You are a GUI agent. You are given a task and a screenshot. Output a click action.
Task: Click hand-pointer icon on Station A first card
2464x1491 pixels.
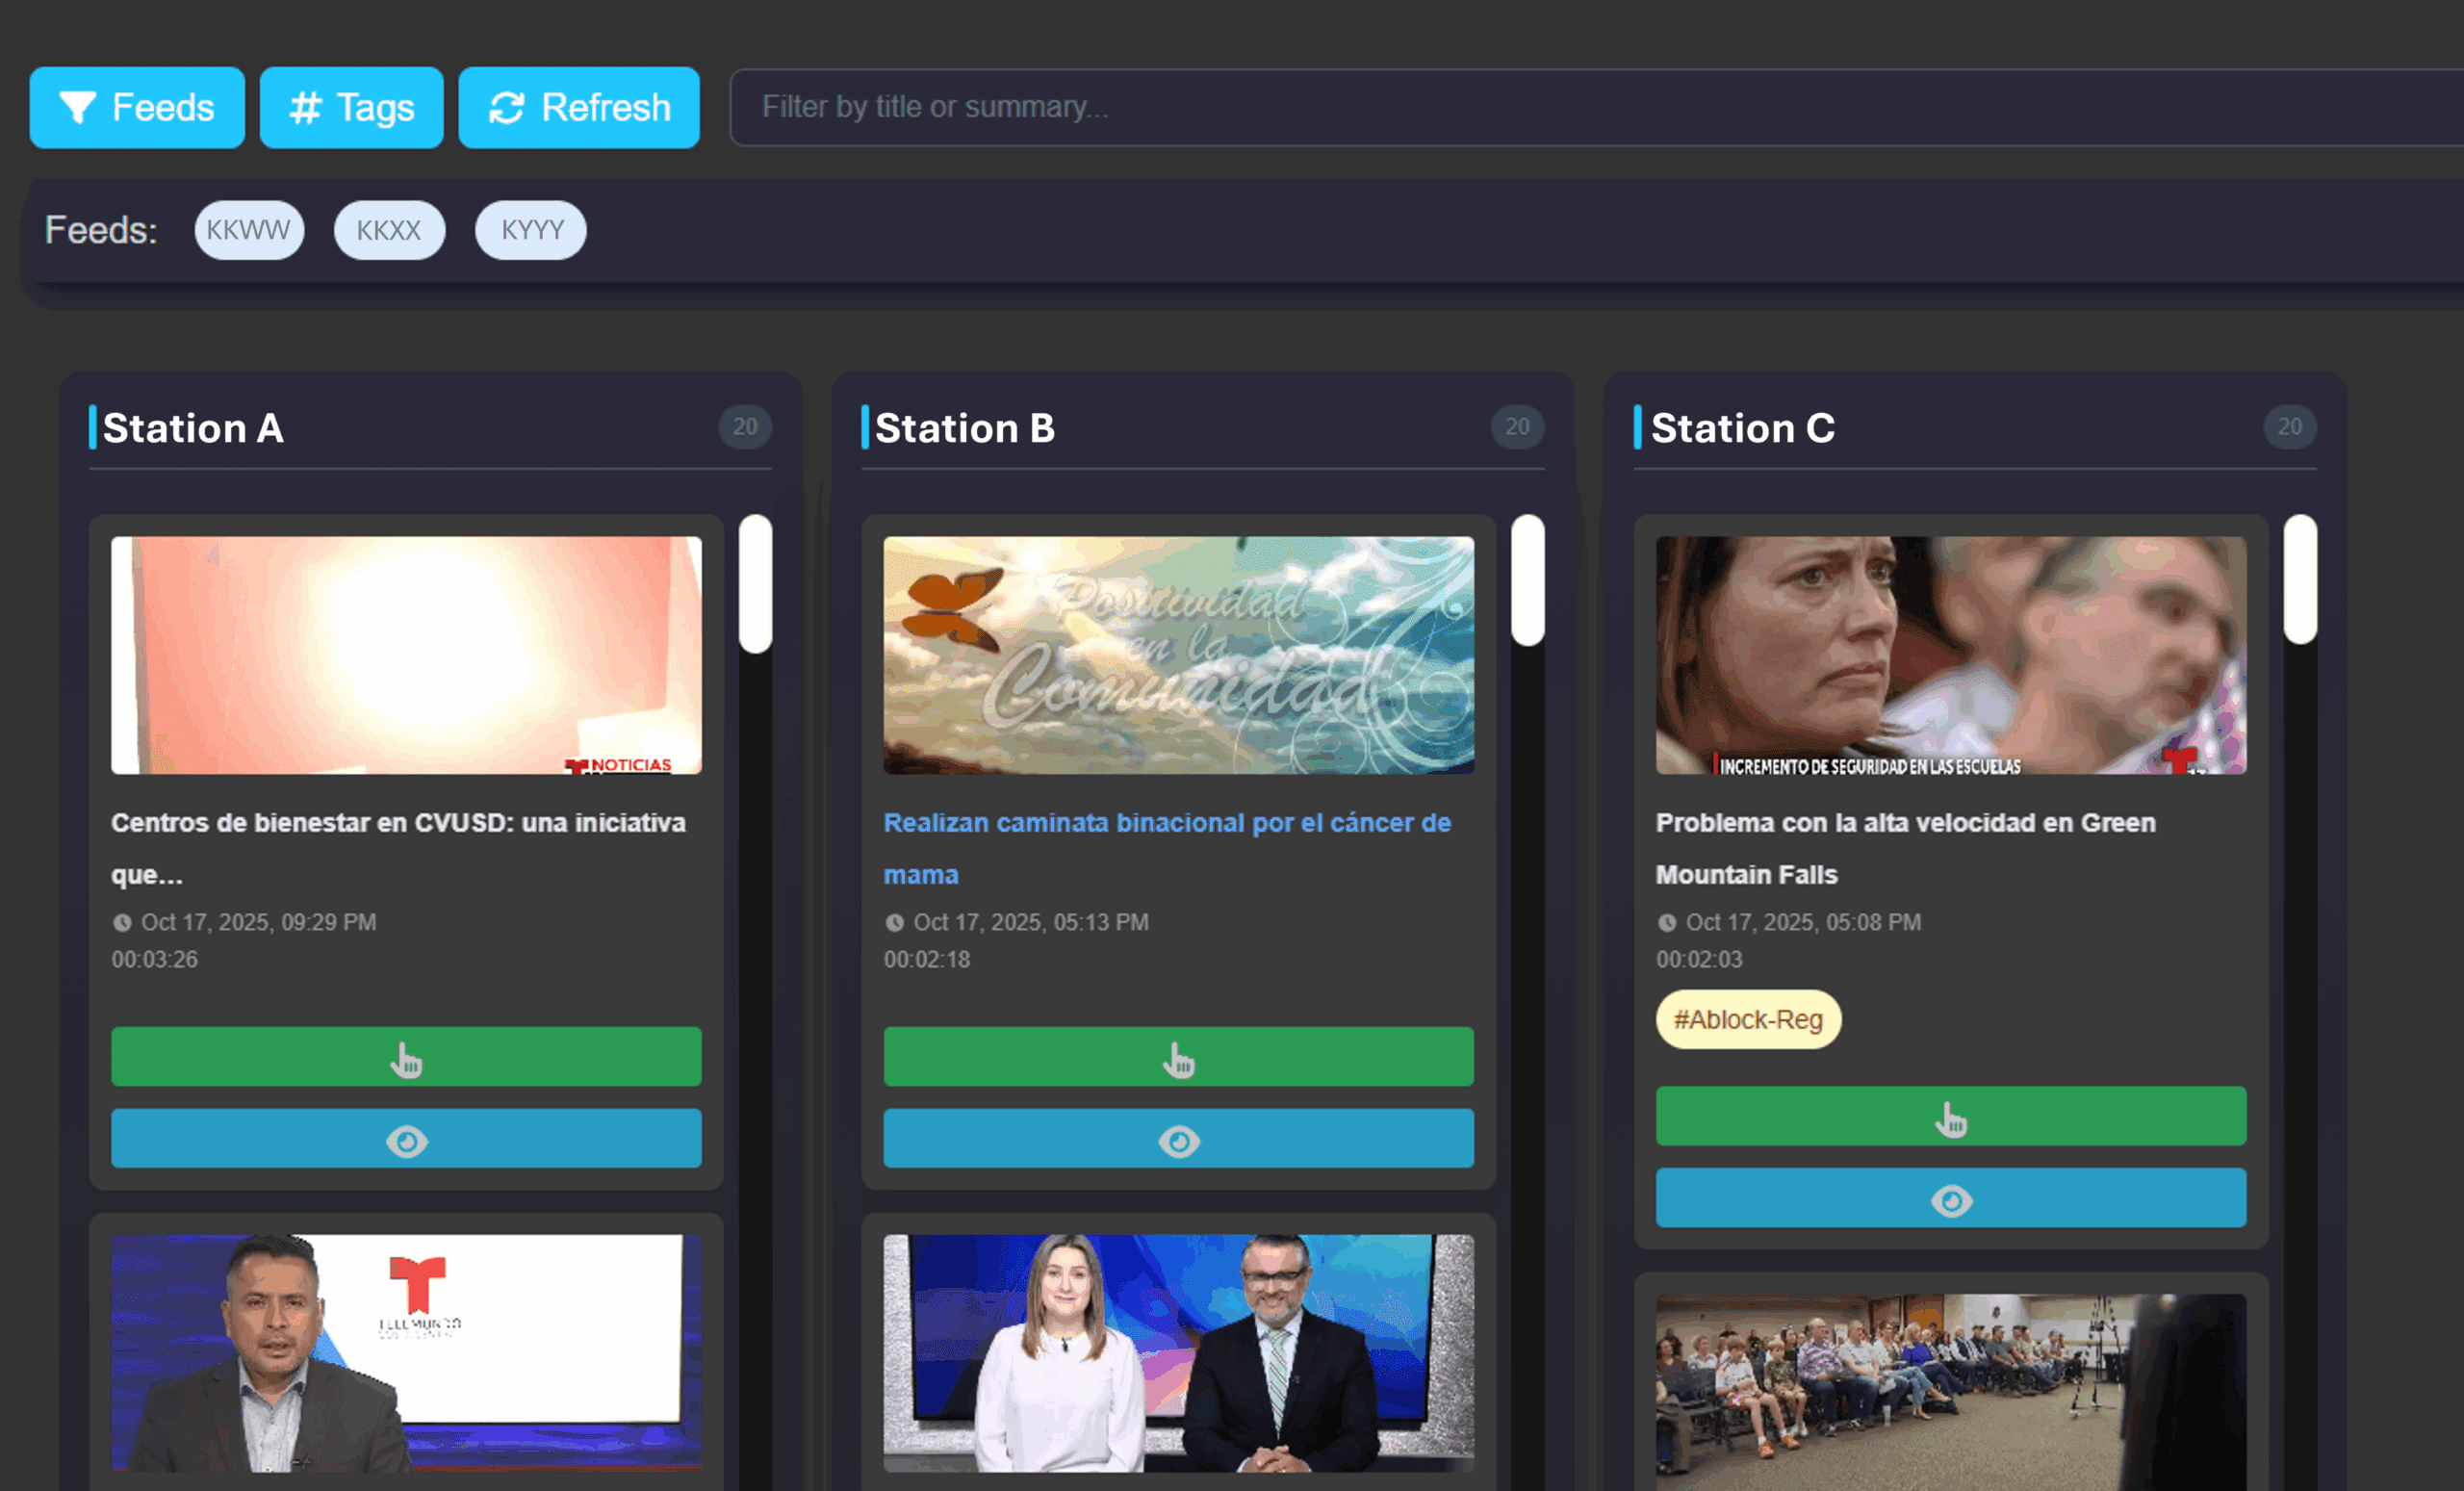click(x=406, y=1057)
